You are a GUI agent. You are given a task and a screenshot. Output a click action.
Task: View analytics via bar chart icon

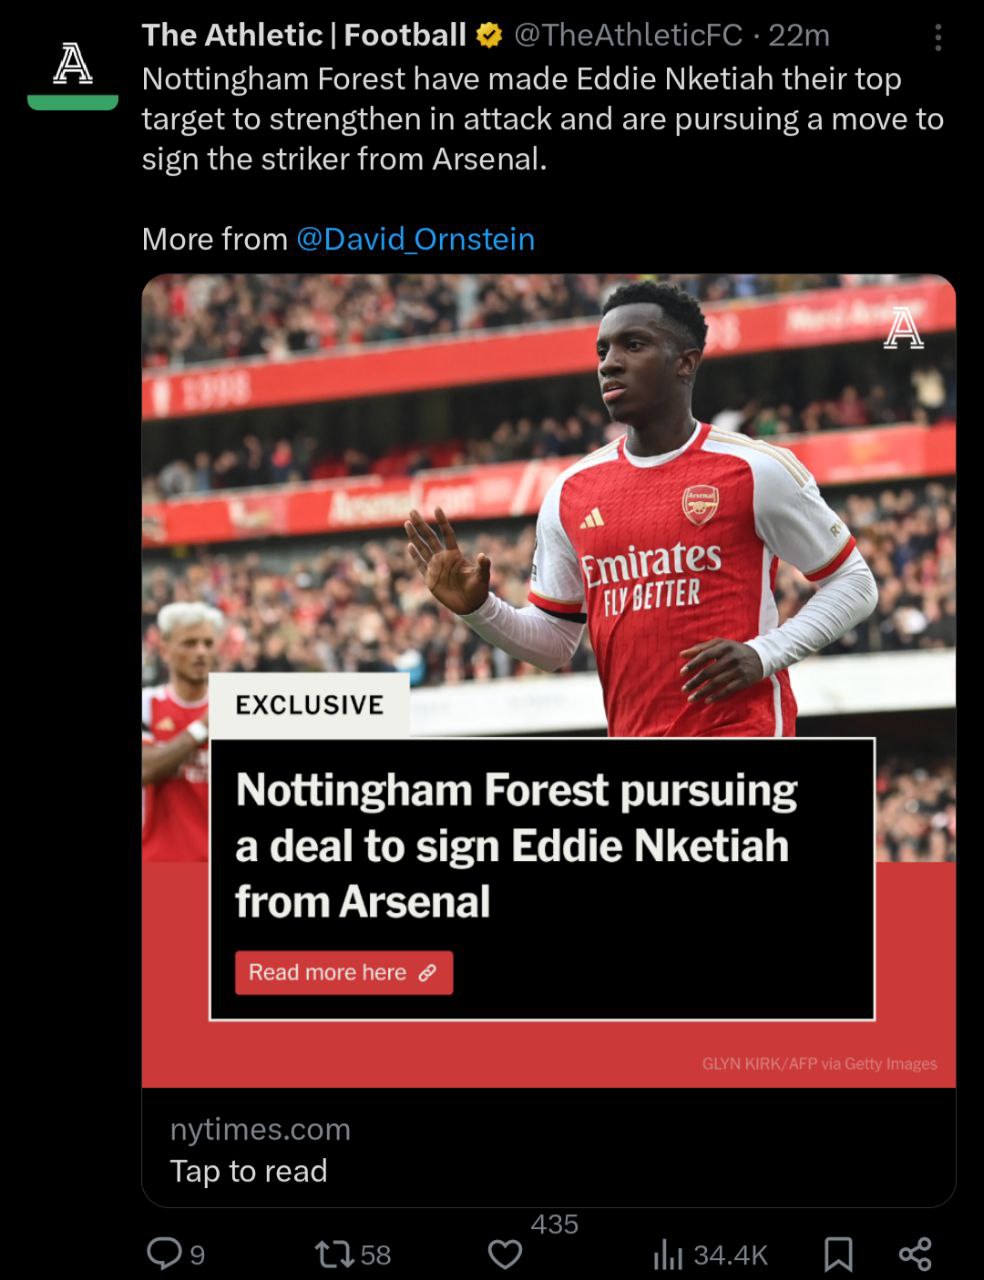(667, 1254)
